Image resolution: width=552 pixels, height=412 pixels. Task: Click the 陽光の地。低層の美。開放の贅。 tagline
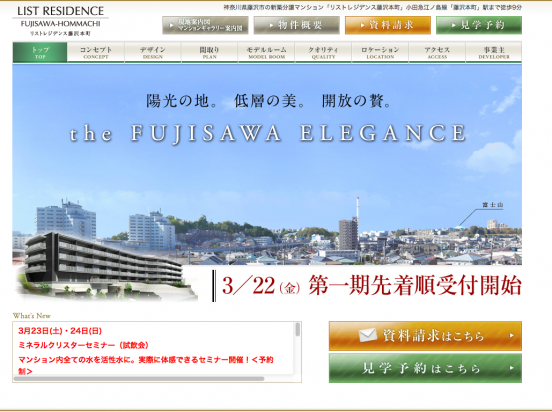(x=269, y=101)
